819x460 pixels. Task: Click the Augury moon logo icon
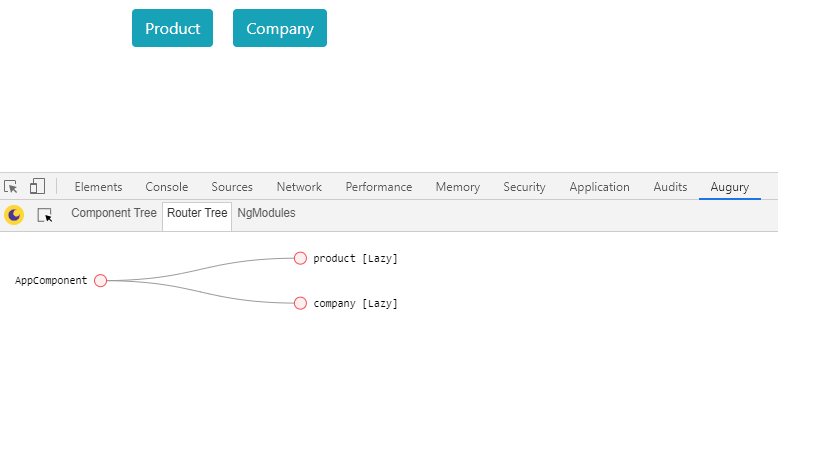14,215
